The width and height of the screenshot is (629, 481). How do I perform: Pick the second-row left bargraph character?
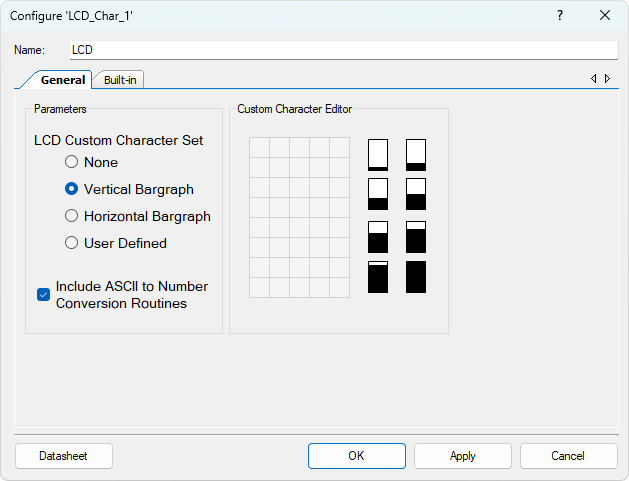pos(378,194)
